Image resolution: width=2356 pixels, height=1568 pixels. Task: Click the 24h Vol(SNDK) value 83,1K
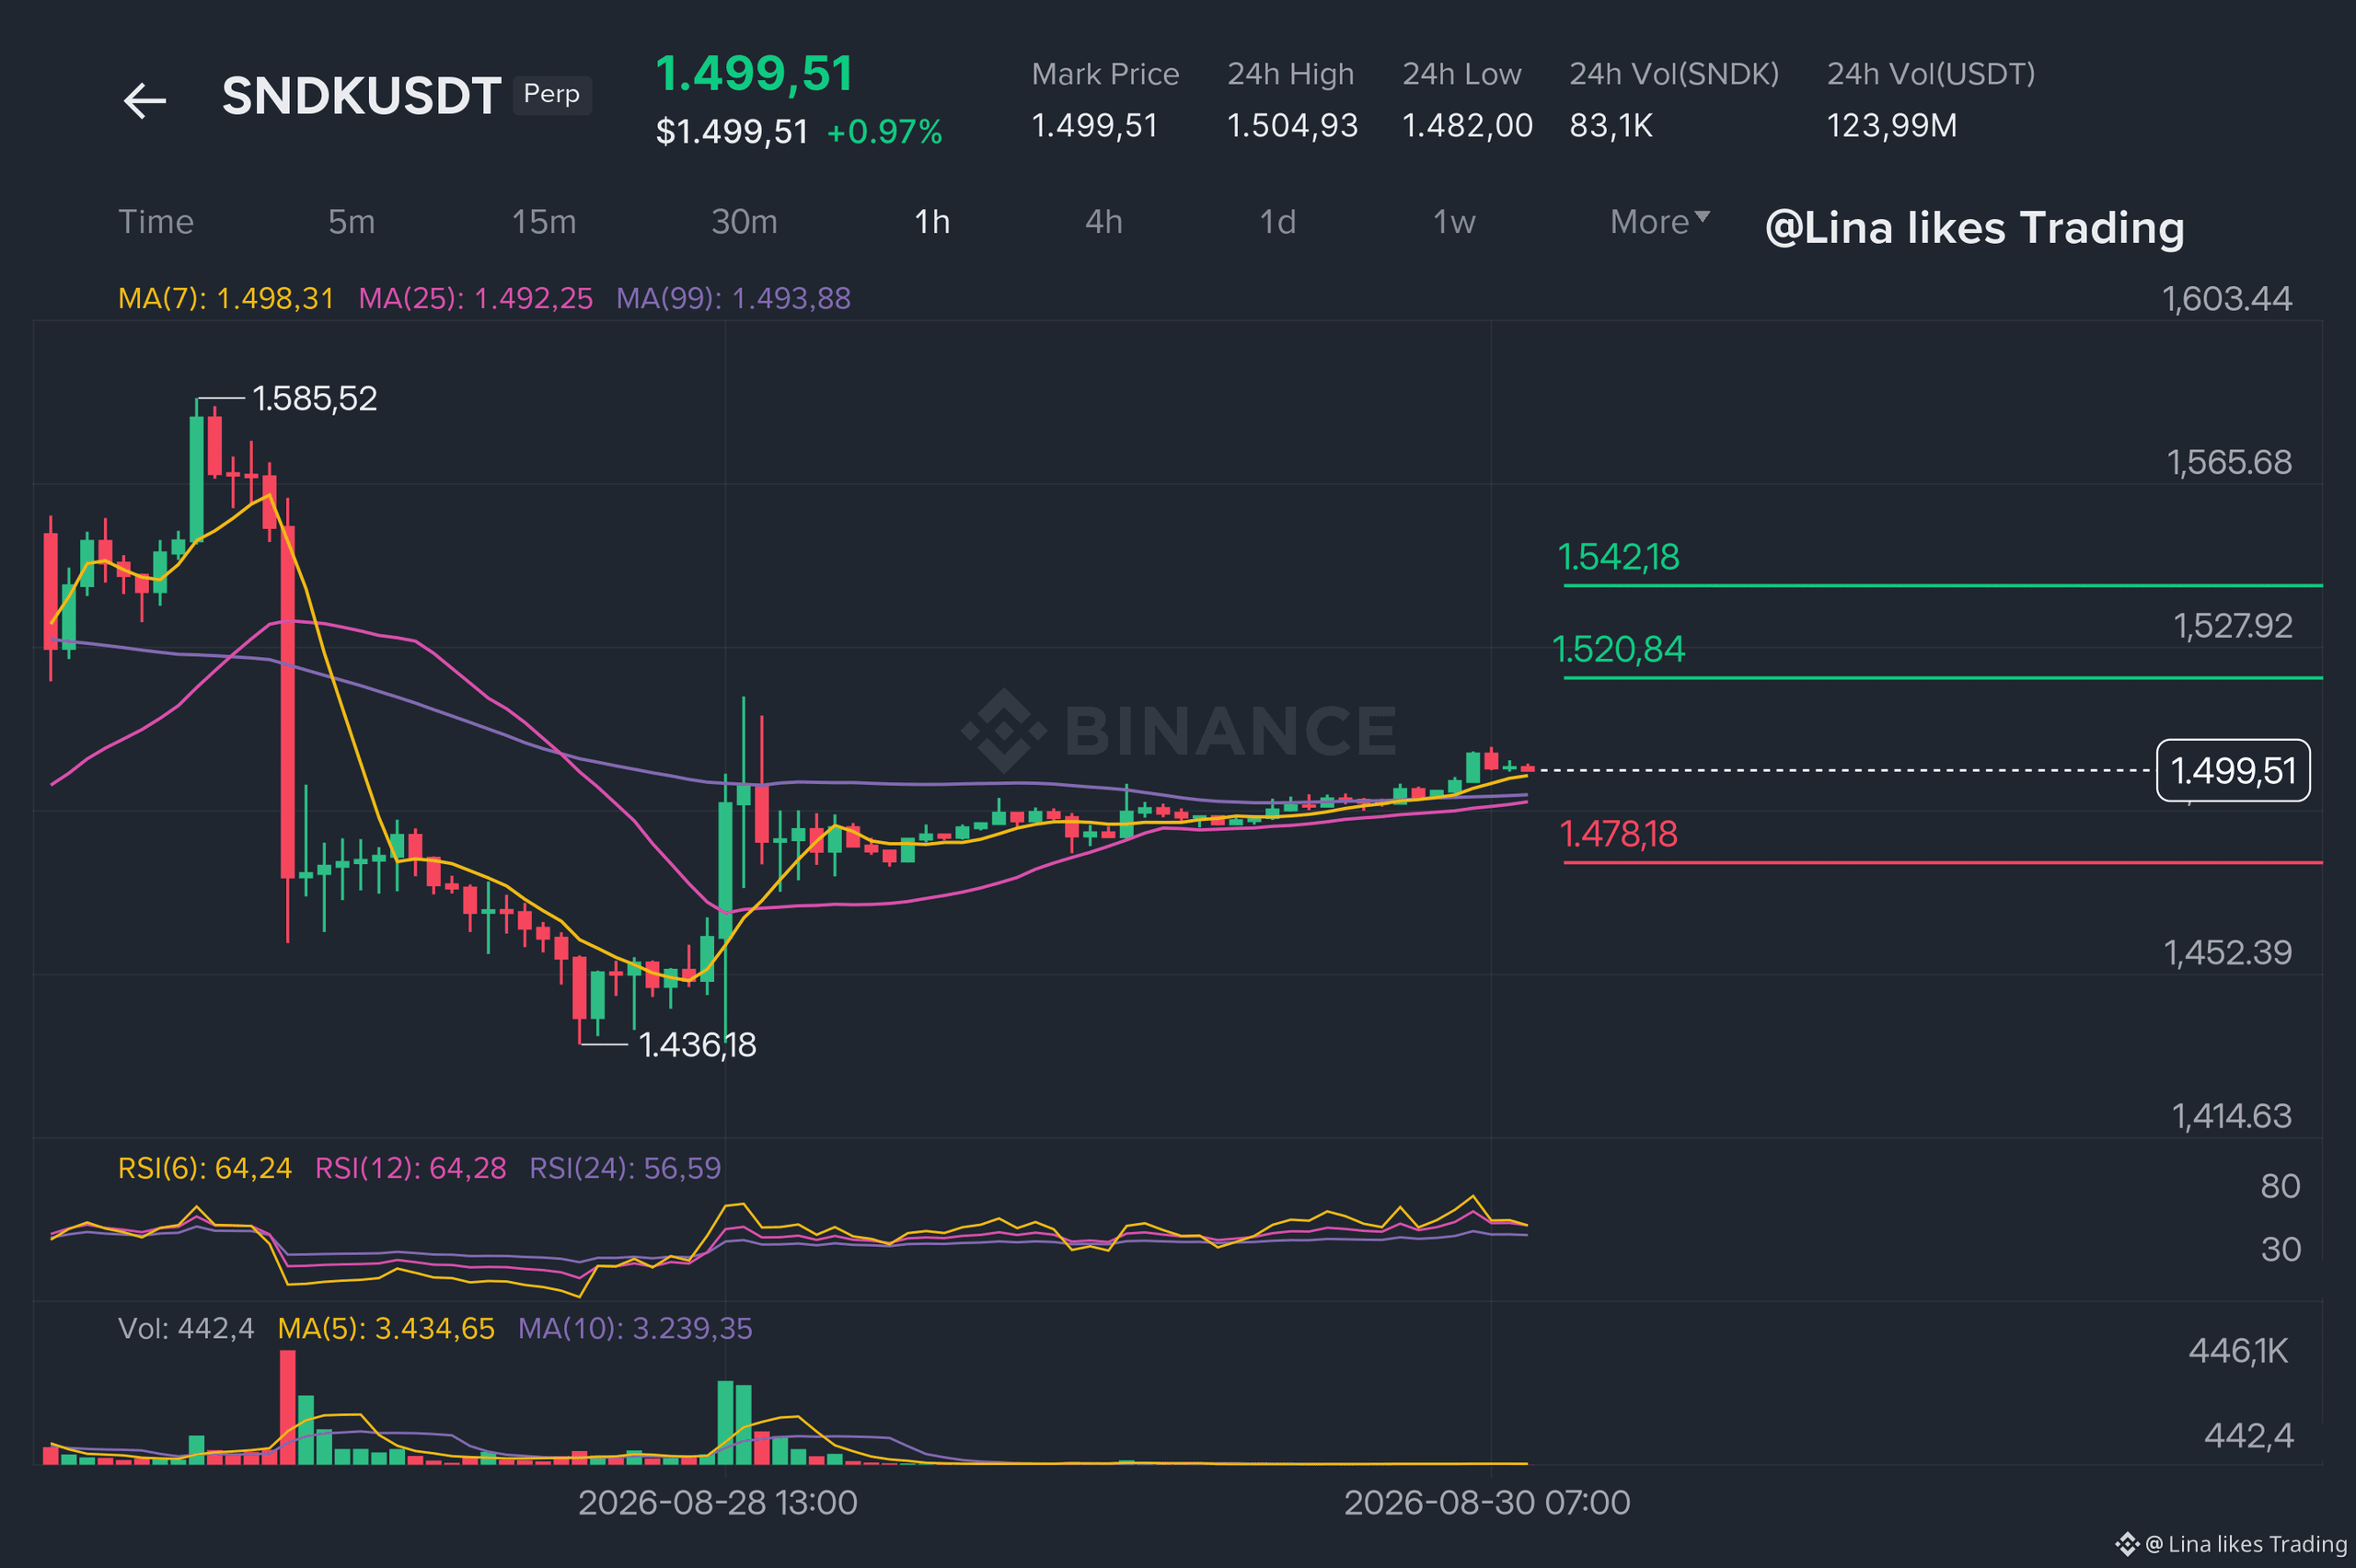[1611, 126]
